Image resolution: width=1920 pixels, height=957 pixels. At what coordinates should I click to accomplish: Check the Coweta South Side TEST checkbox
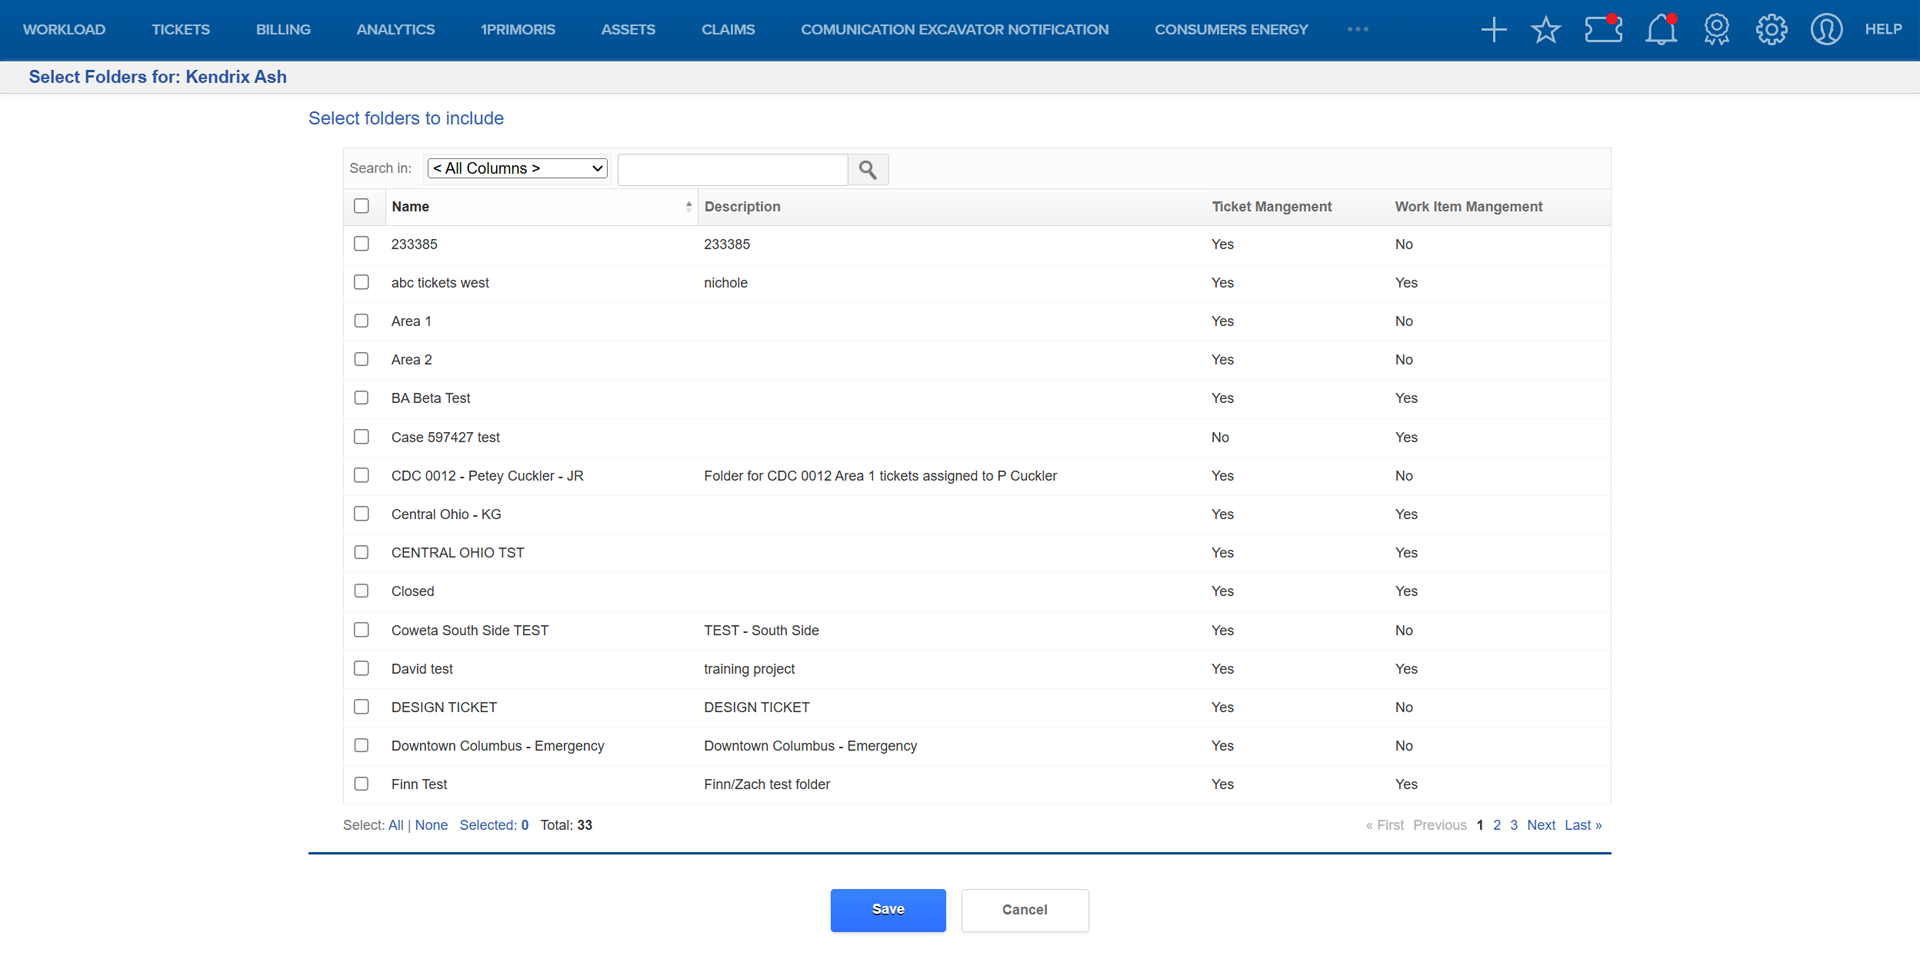pos(361,630)
